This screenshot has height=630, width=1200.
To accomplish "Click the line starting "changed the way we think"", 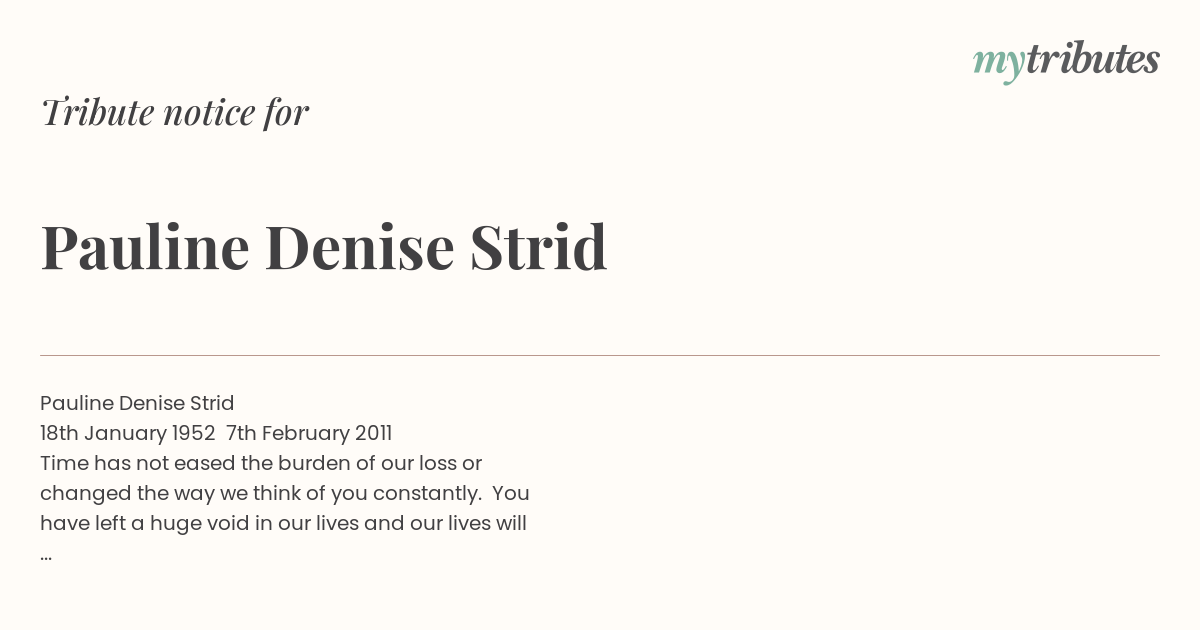I will pos(285,493).
